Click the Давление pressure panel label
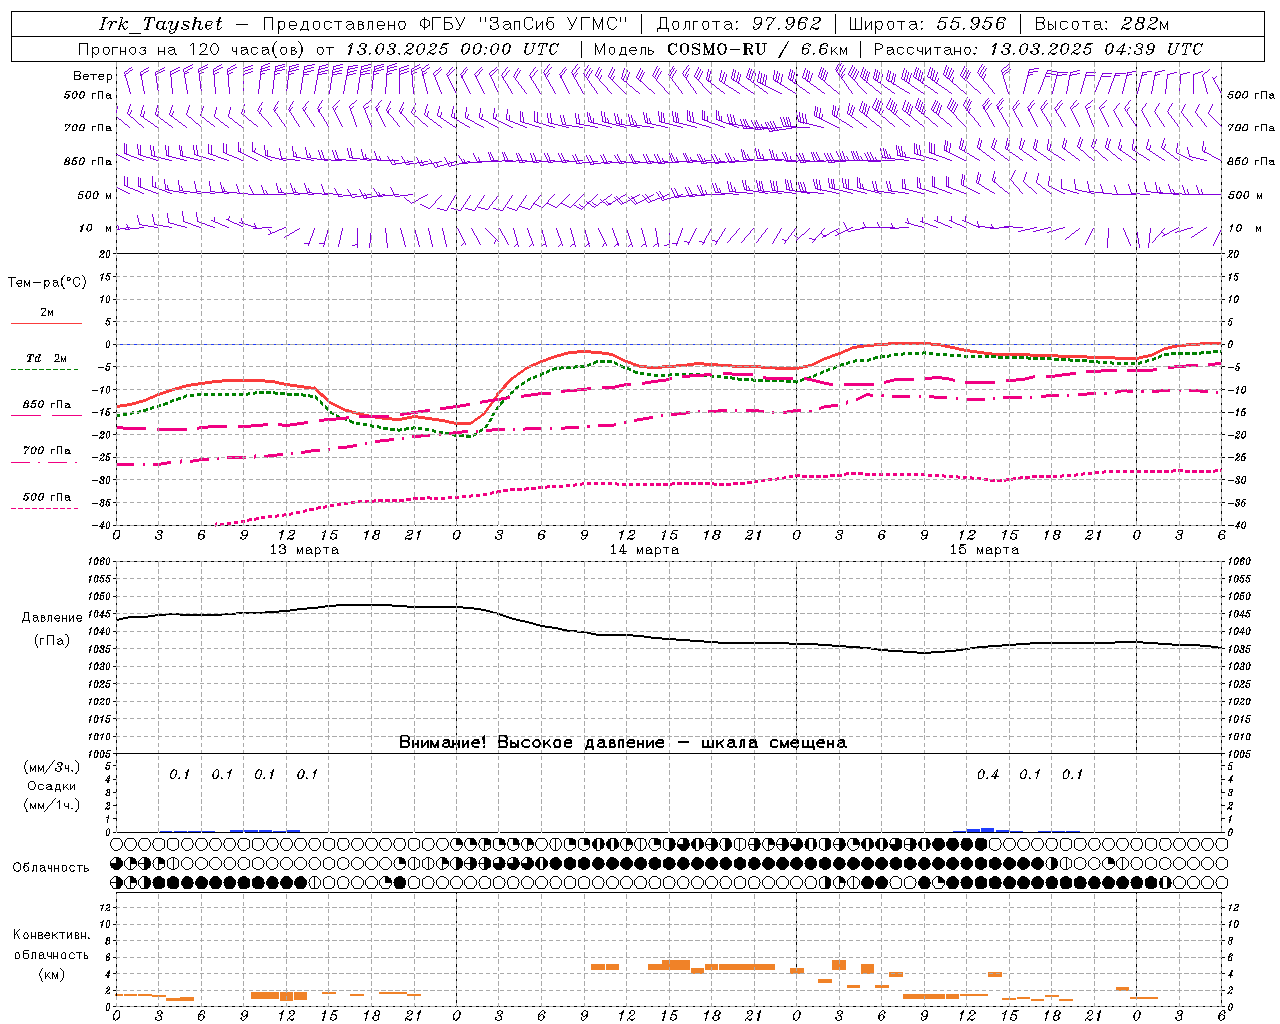Screen dimensions: 1280x1024 (x=52, y=618)
